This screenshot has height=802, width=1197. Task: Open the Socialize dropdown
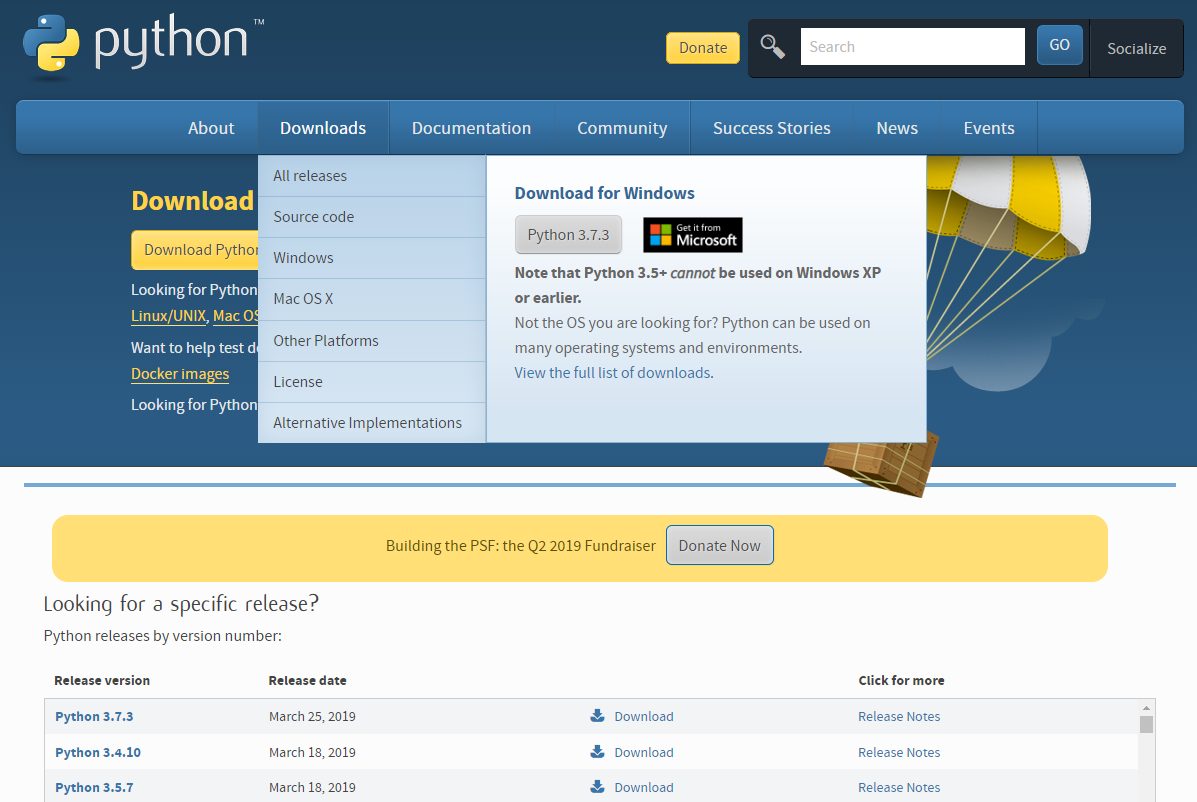point(1137,49)
